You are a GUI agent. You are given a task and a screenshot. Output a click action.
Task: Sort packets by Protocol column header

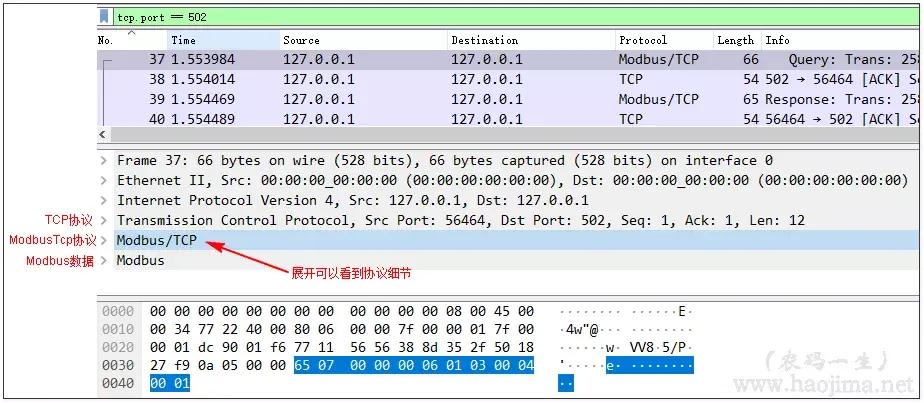click(x=664, y=40)
